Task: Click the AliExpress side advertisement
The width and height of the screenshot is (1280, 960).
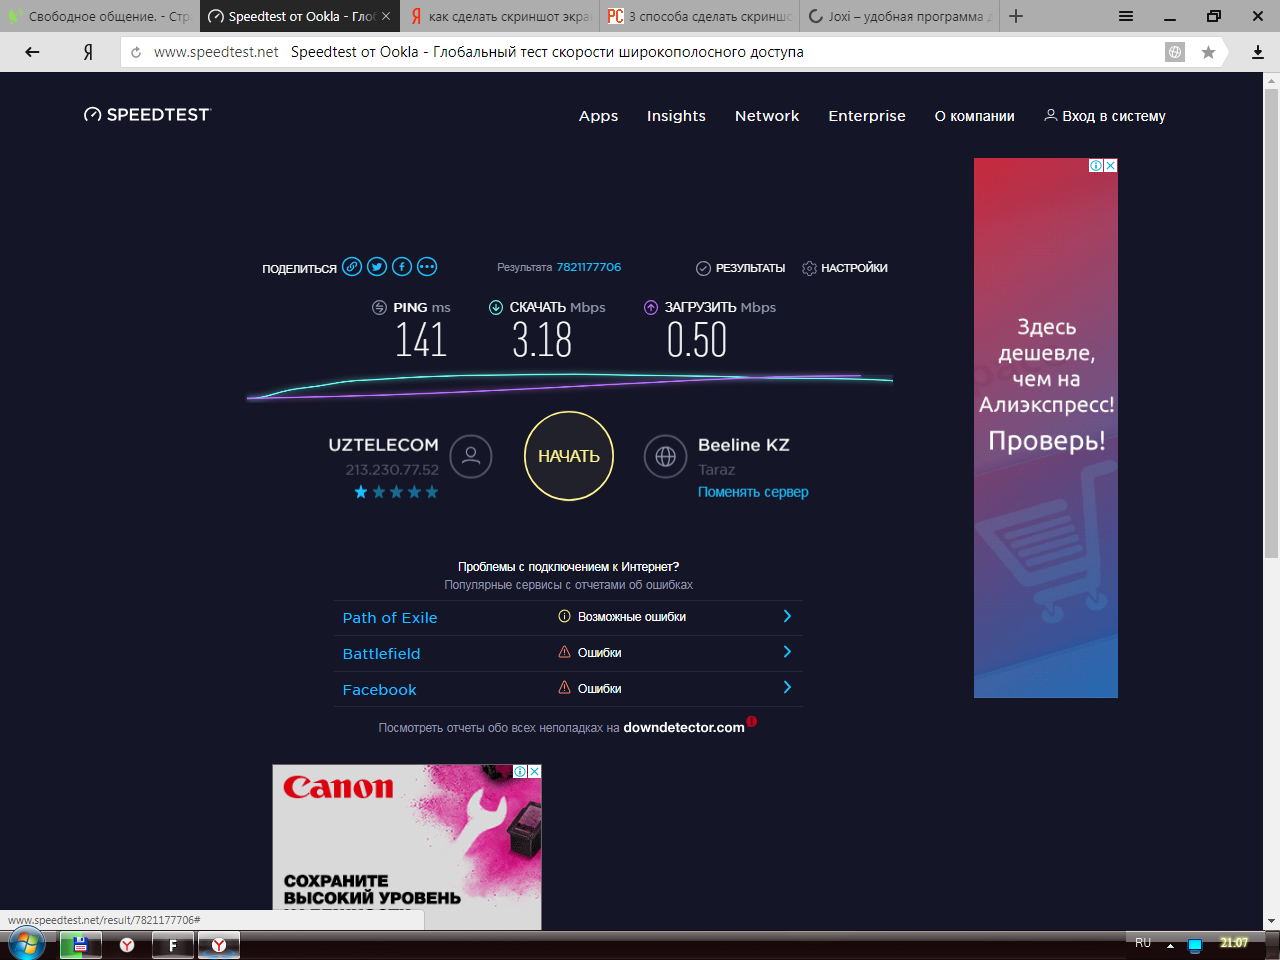Action: (x=1046, y=428)
